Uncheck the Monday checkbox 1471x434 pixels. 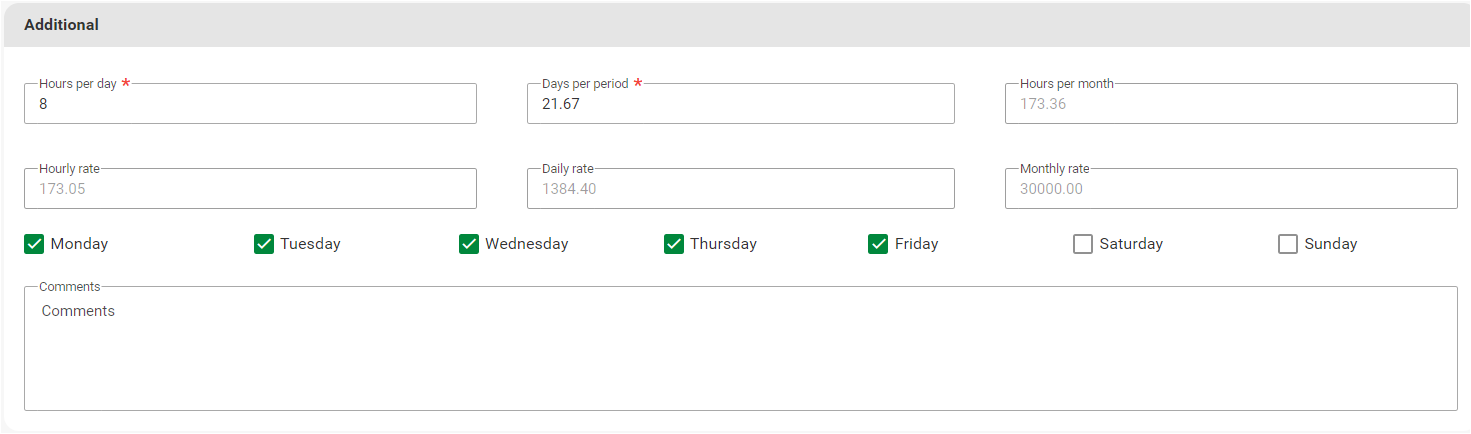[34, 244]
